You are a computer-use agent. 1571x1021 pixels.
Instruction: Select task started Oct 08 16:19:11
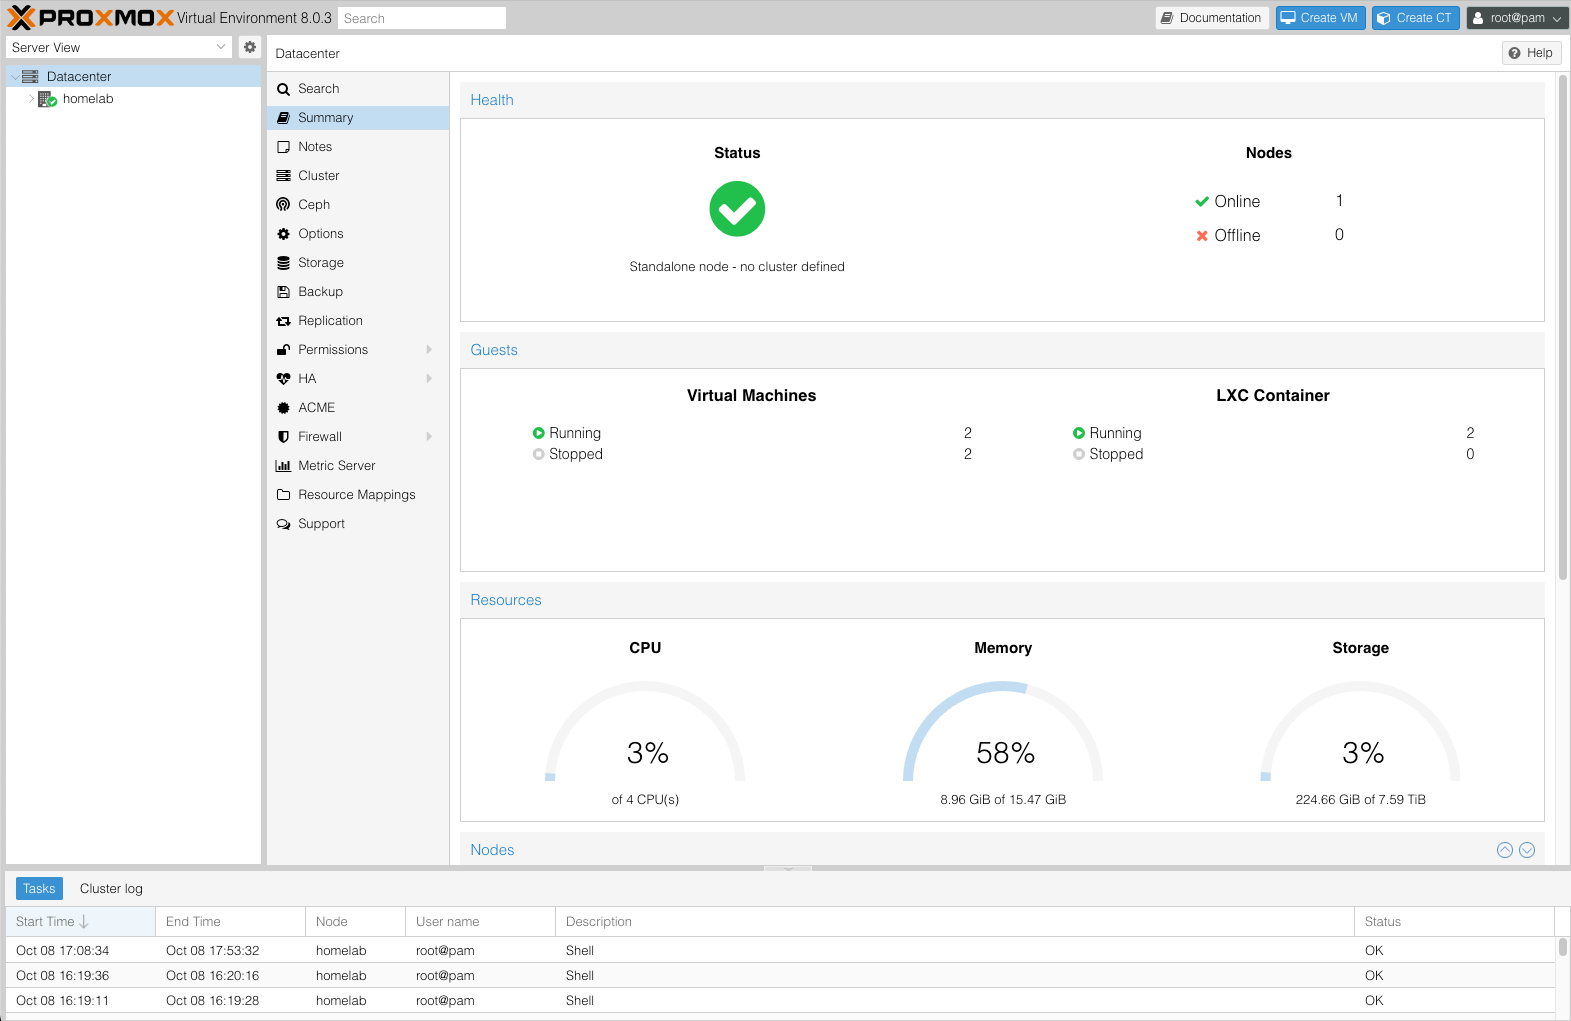coord(780,1001)
